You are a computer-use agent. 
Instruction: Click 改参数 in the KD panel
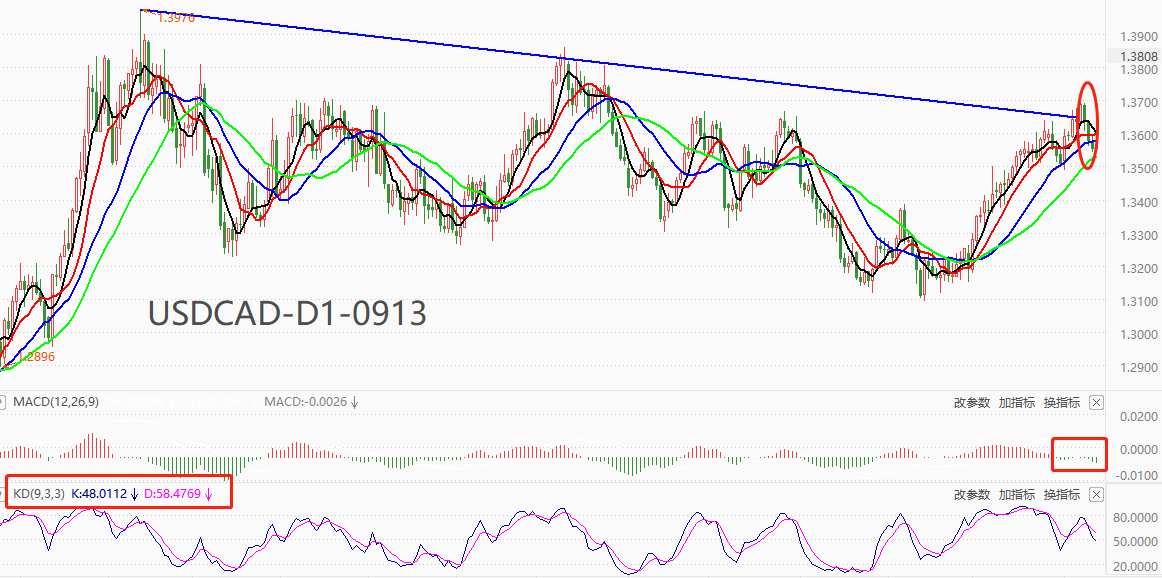(971, 494)
